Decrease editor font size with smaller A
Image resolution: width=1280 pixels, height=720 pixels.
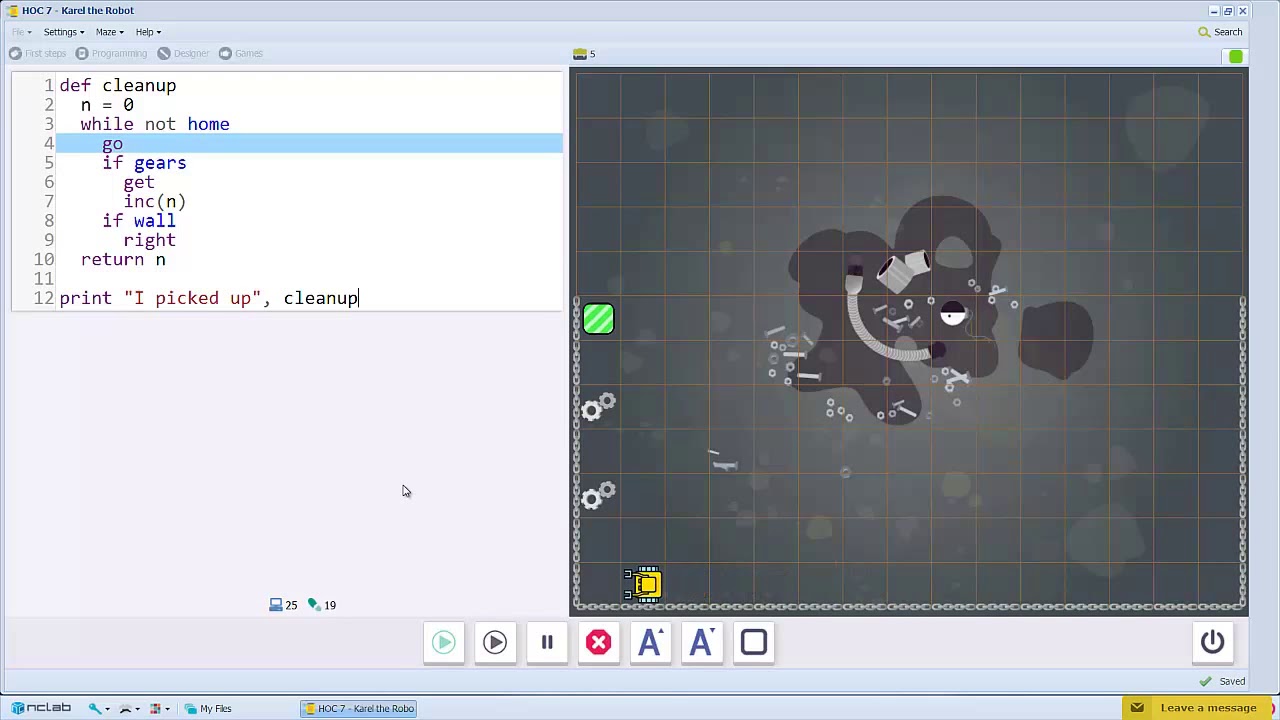[702, 642]
